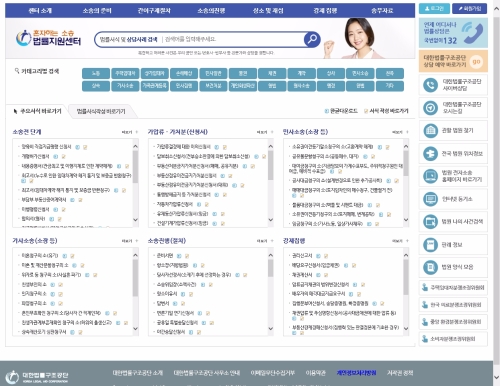Click the 법률지원센터 logo
Screen dimensions: 500x386
pos(49,38)
